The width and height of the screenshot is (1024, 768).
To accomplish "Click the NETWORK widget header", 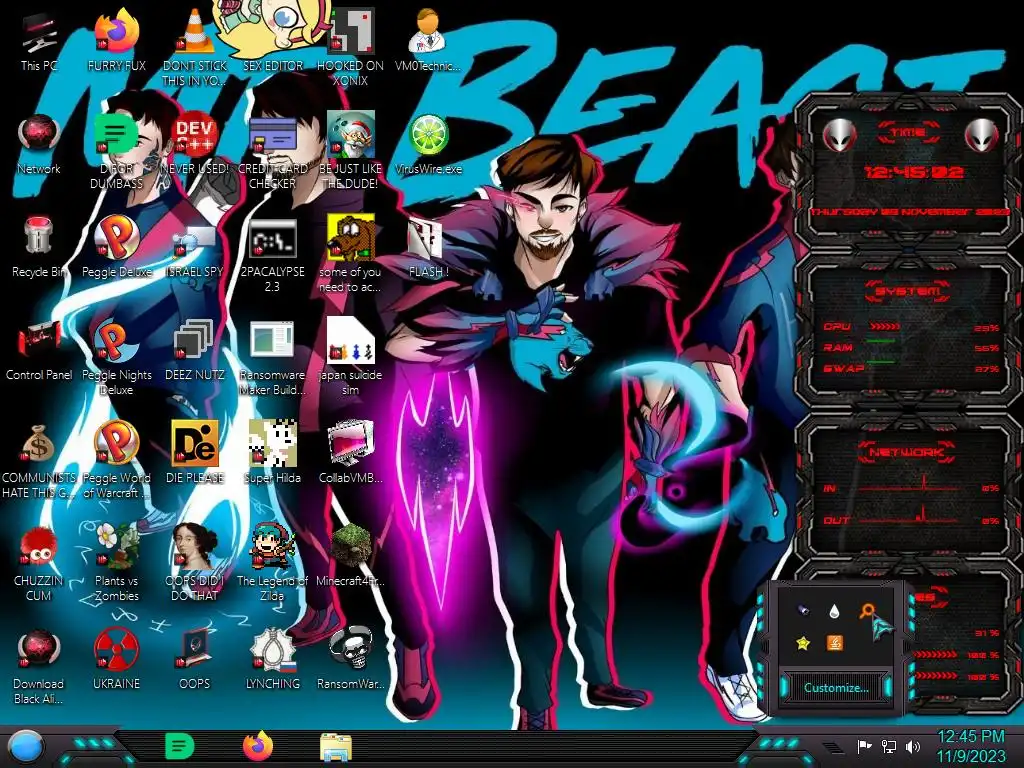I will [x=908, y=451].
